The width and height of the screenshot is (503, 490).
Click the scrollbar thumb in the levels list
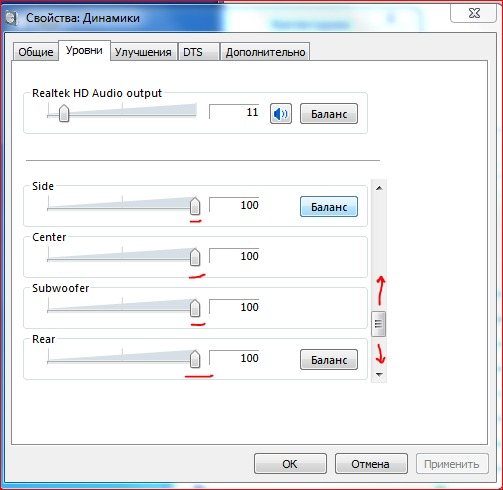point(378,324)
